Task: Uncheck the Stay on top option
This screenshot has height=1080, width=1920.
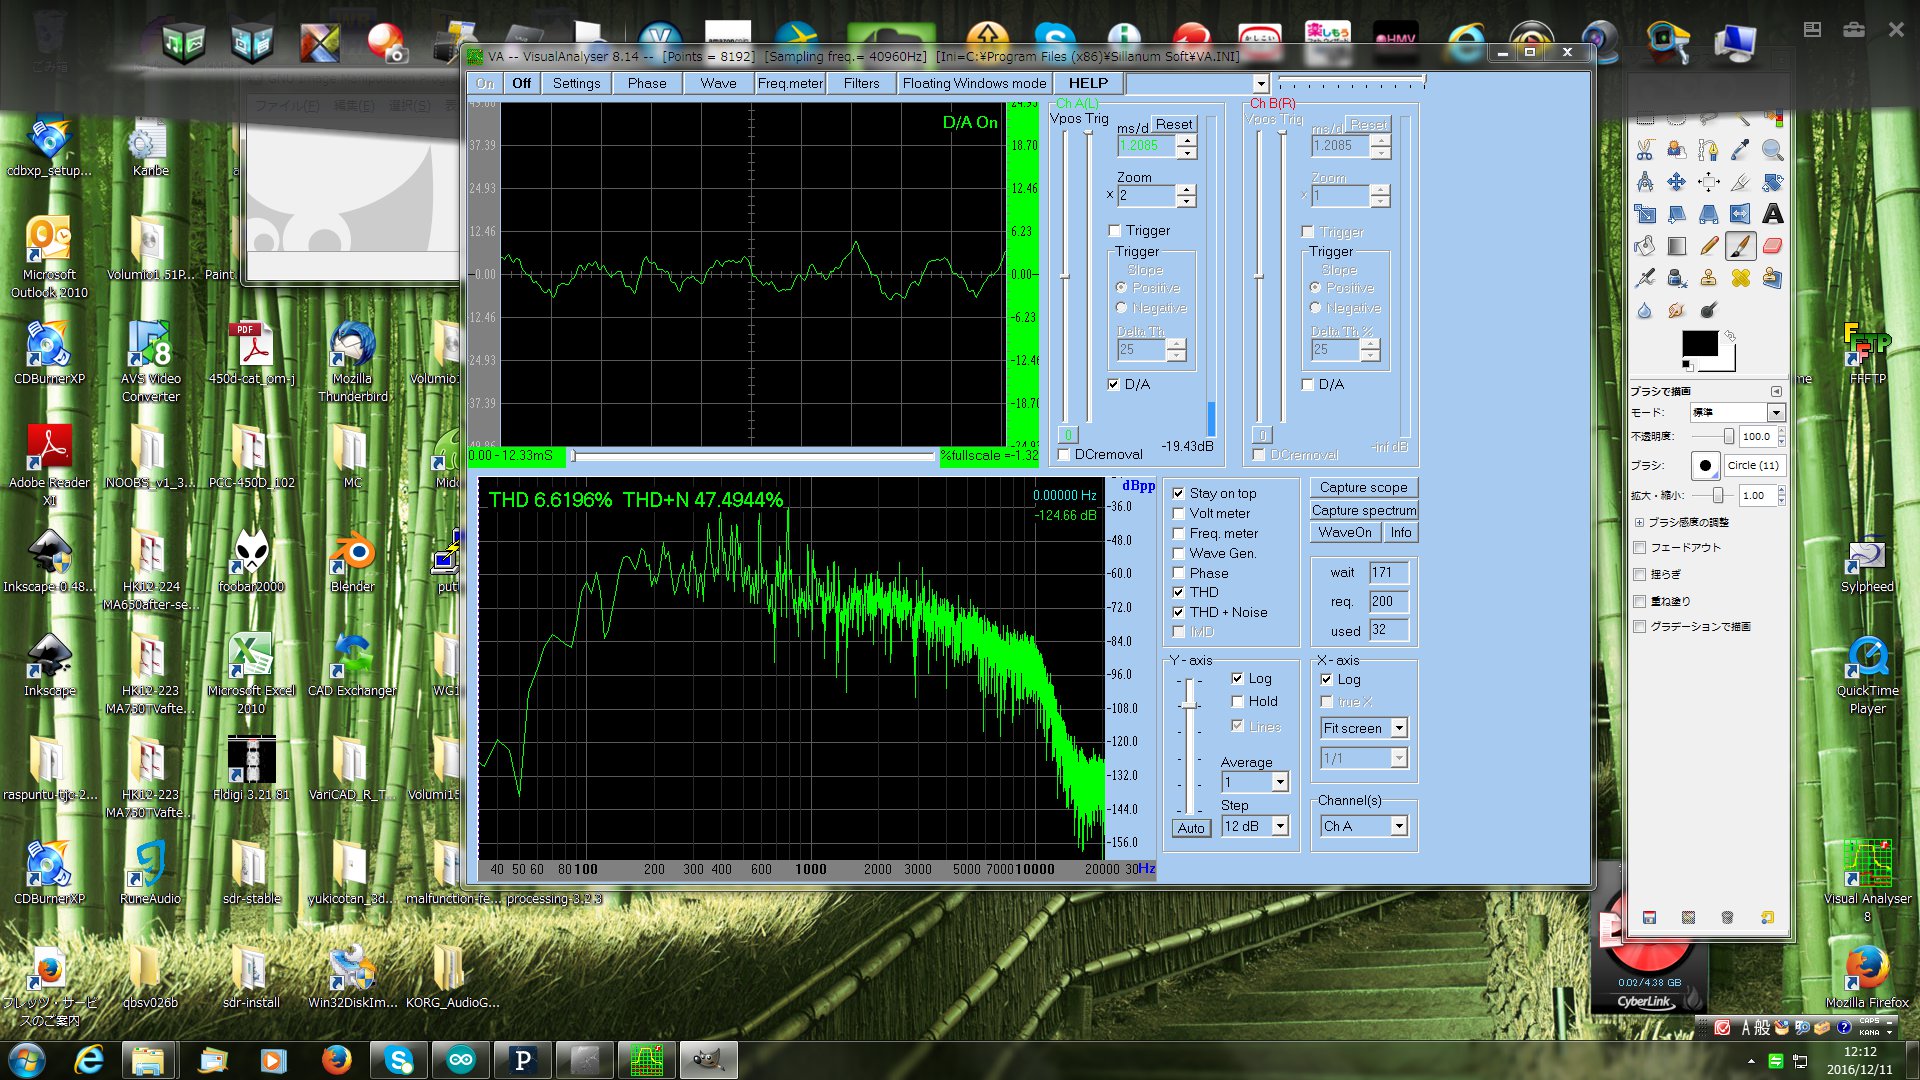Action: coord(1179,493)
